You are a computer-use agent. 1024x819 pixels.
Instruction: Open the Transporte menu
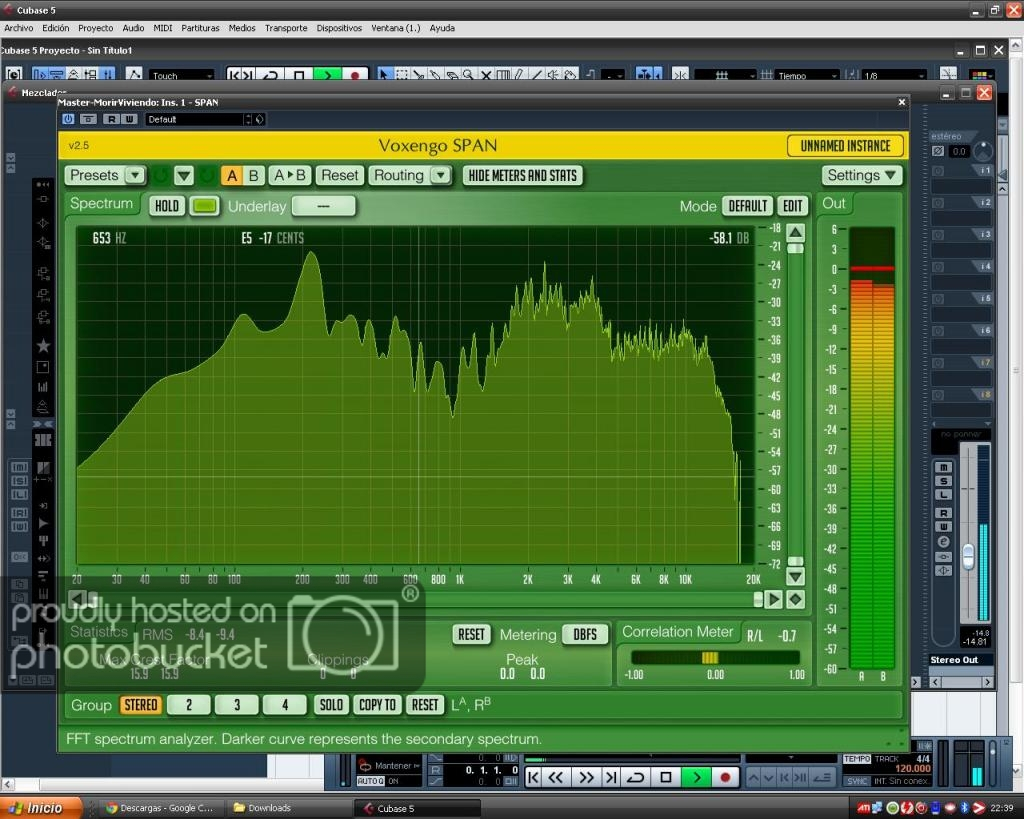(286, 28)
